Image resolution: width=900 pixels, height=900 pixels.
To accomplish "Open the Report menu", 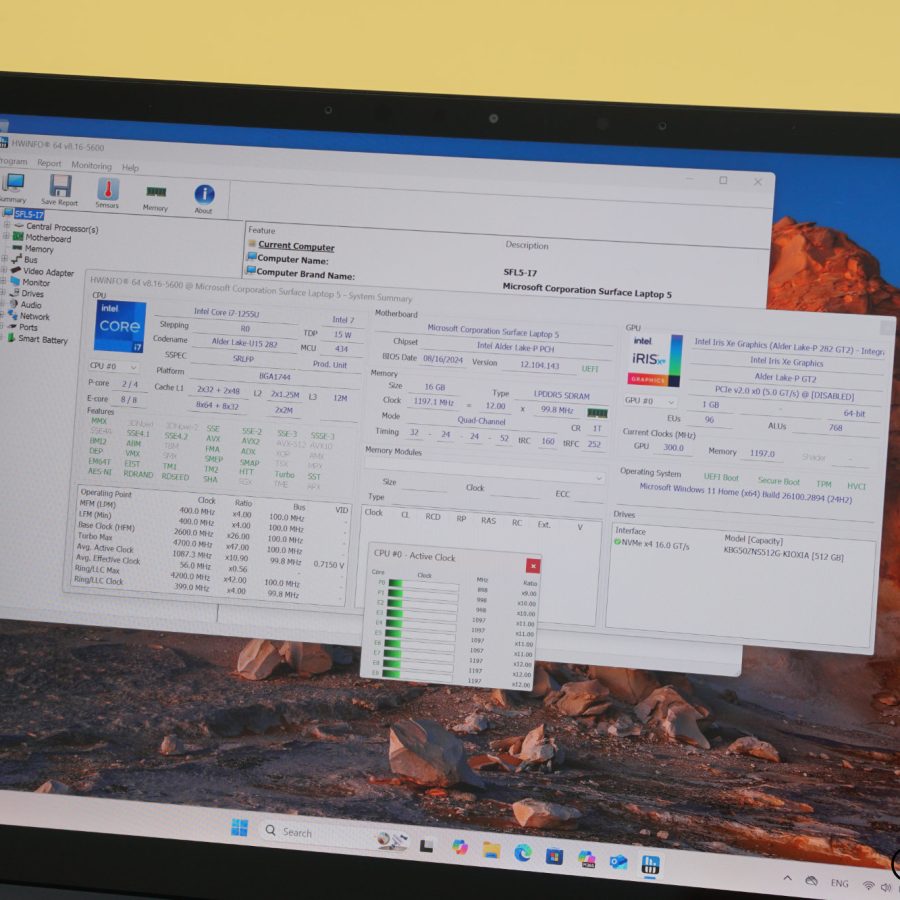I will (49, 163).
